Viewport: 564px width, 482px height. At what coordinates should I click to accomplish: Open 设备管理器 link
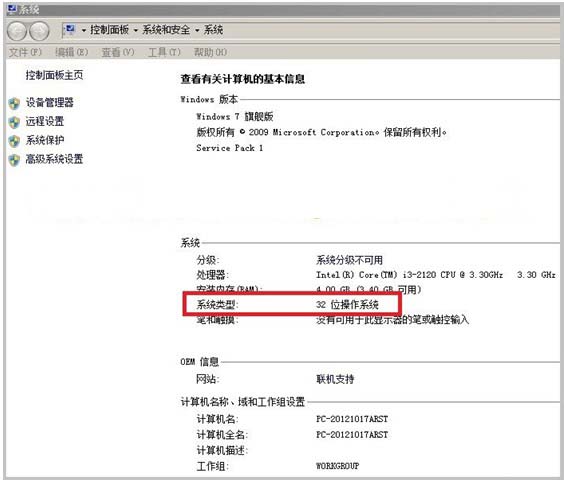tap(50, 103)
